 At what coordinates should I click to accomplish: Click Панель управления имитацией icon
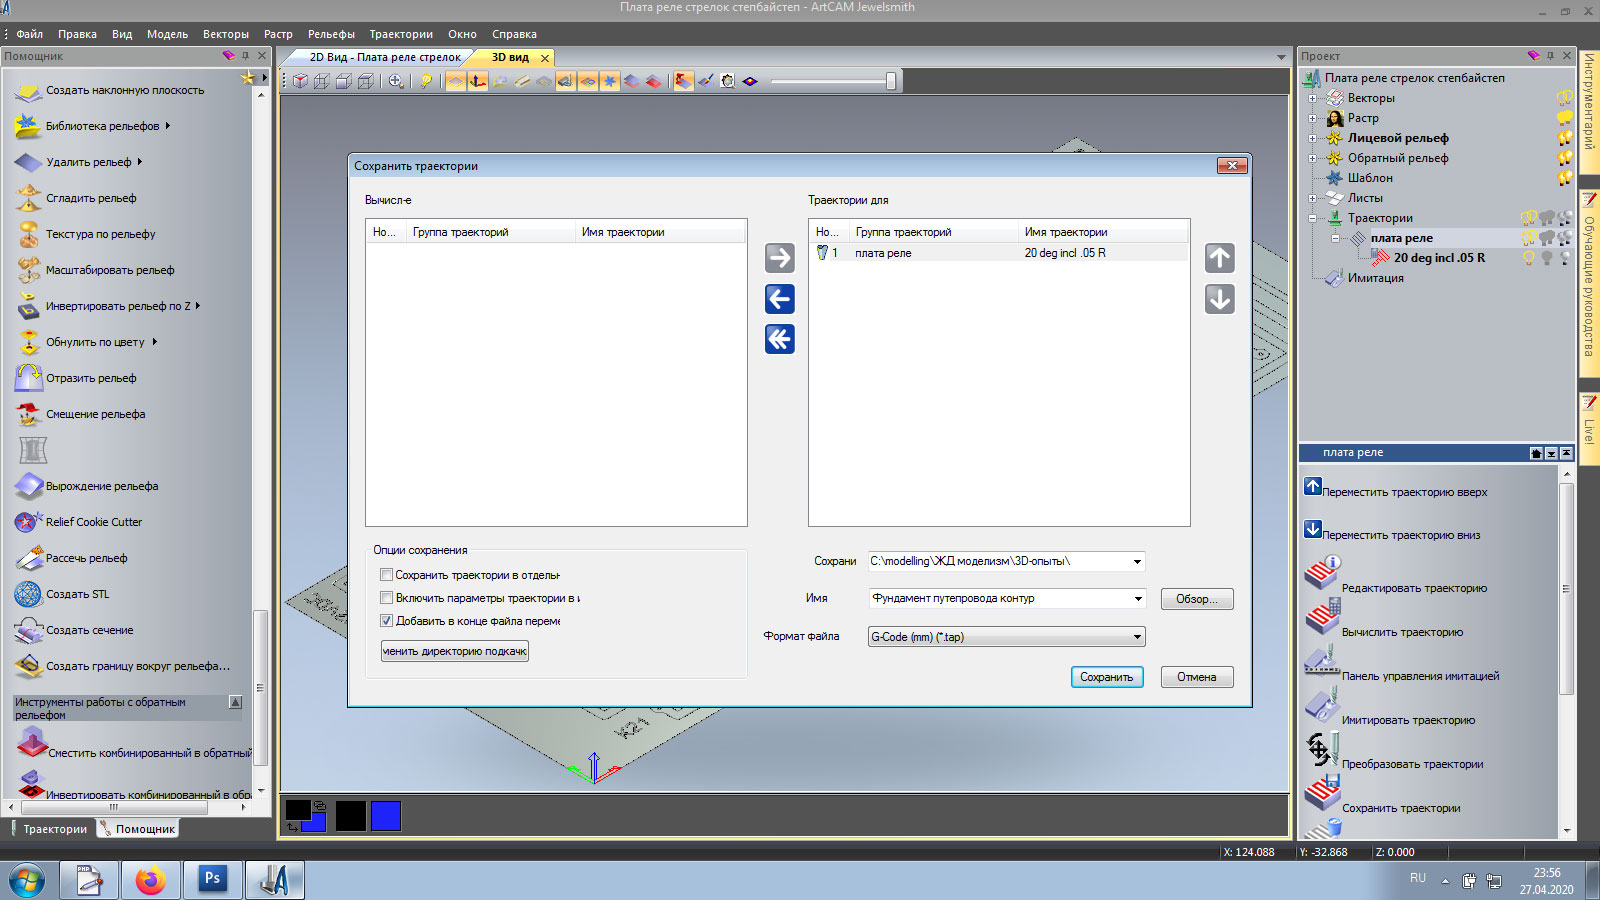pos(1322,660)
